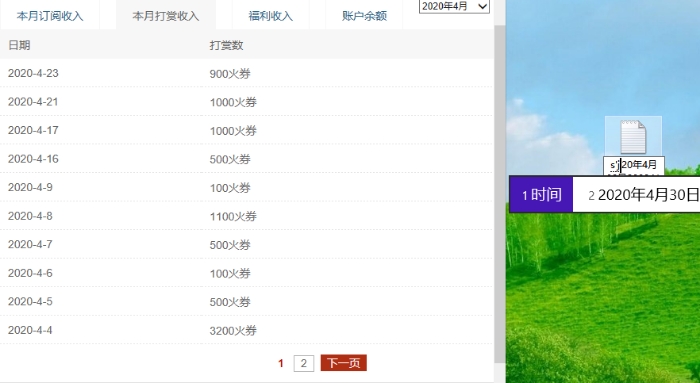Select 500火券 in the 2020-4-7 row
The image size is (700, 383).
[230, 245]
